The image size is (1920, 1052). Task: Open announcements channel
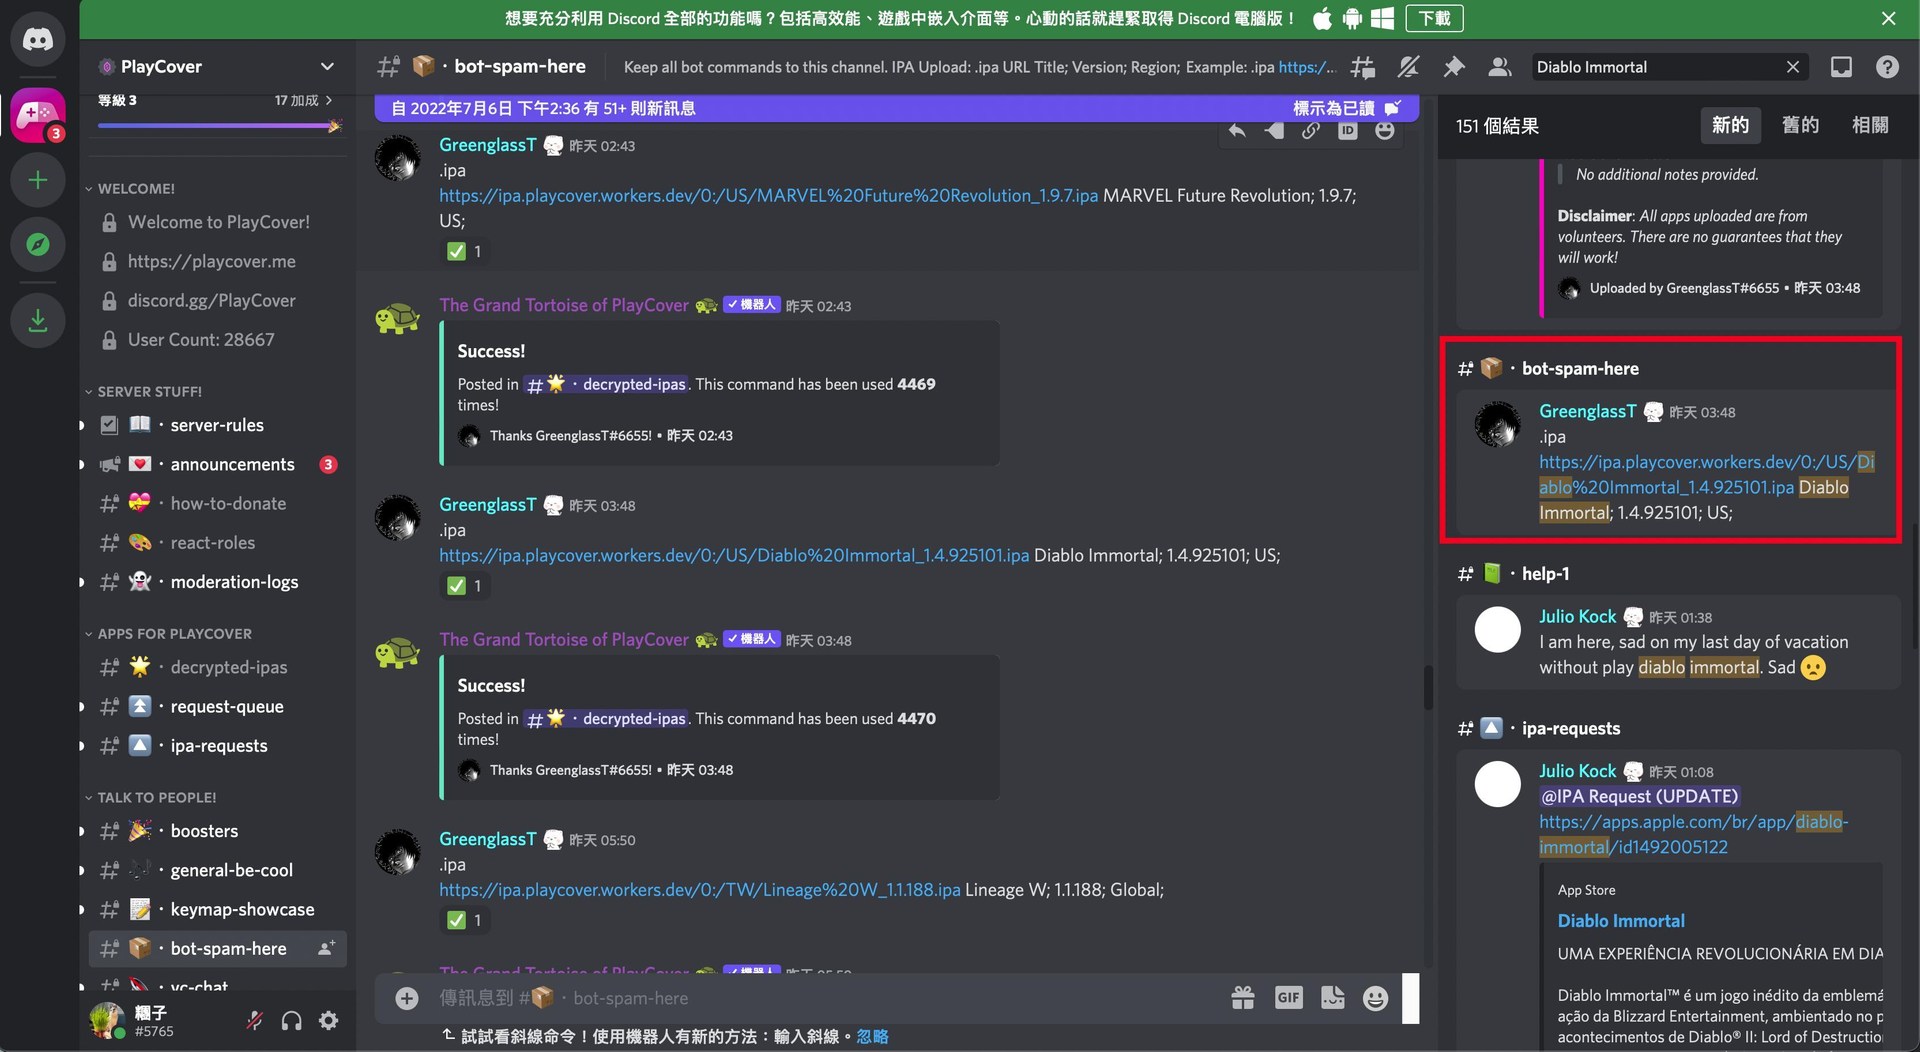pos(217,464)
